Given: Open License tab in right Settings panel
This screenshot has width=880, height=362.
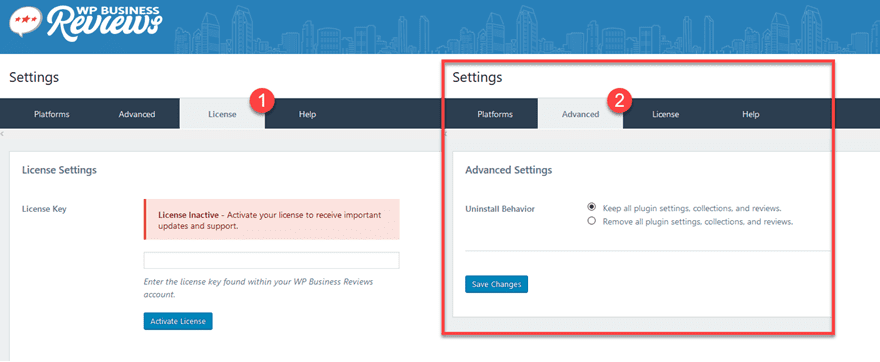Looking at the screenshot, I should click(666, 114).
